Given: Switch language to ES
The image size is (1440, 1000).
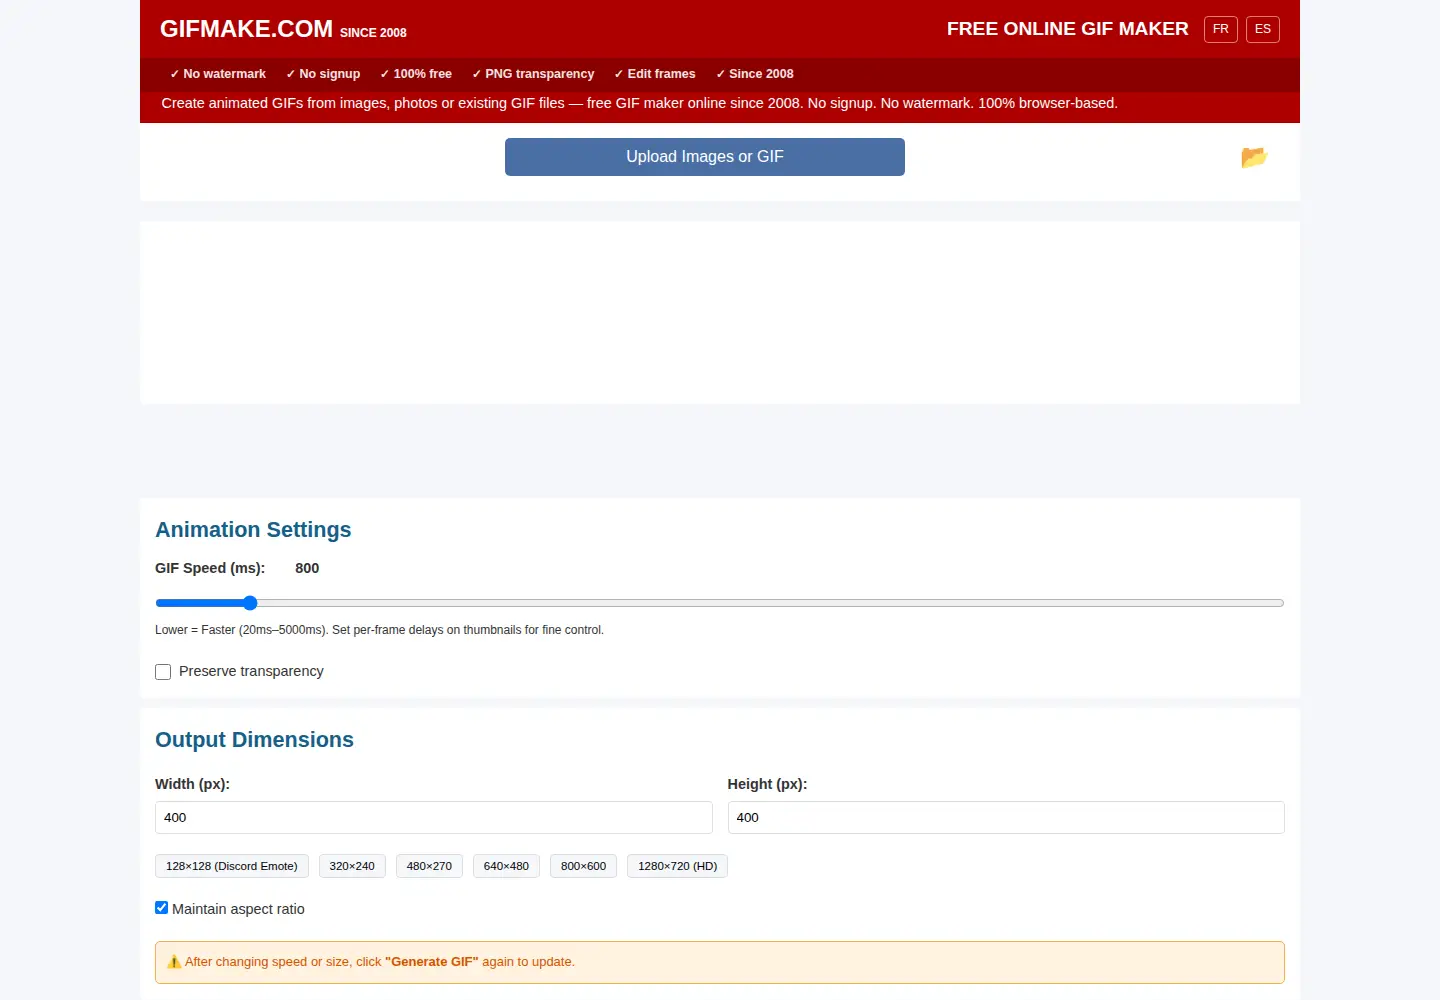Looking at the screenshot, I should [x=1263, y=29].
